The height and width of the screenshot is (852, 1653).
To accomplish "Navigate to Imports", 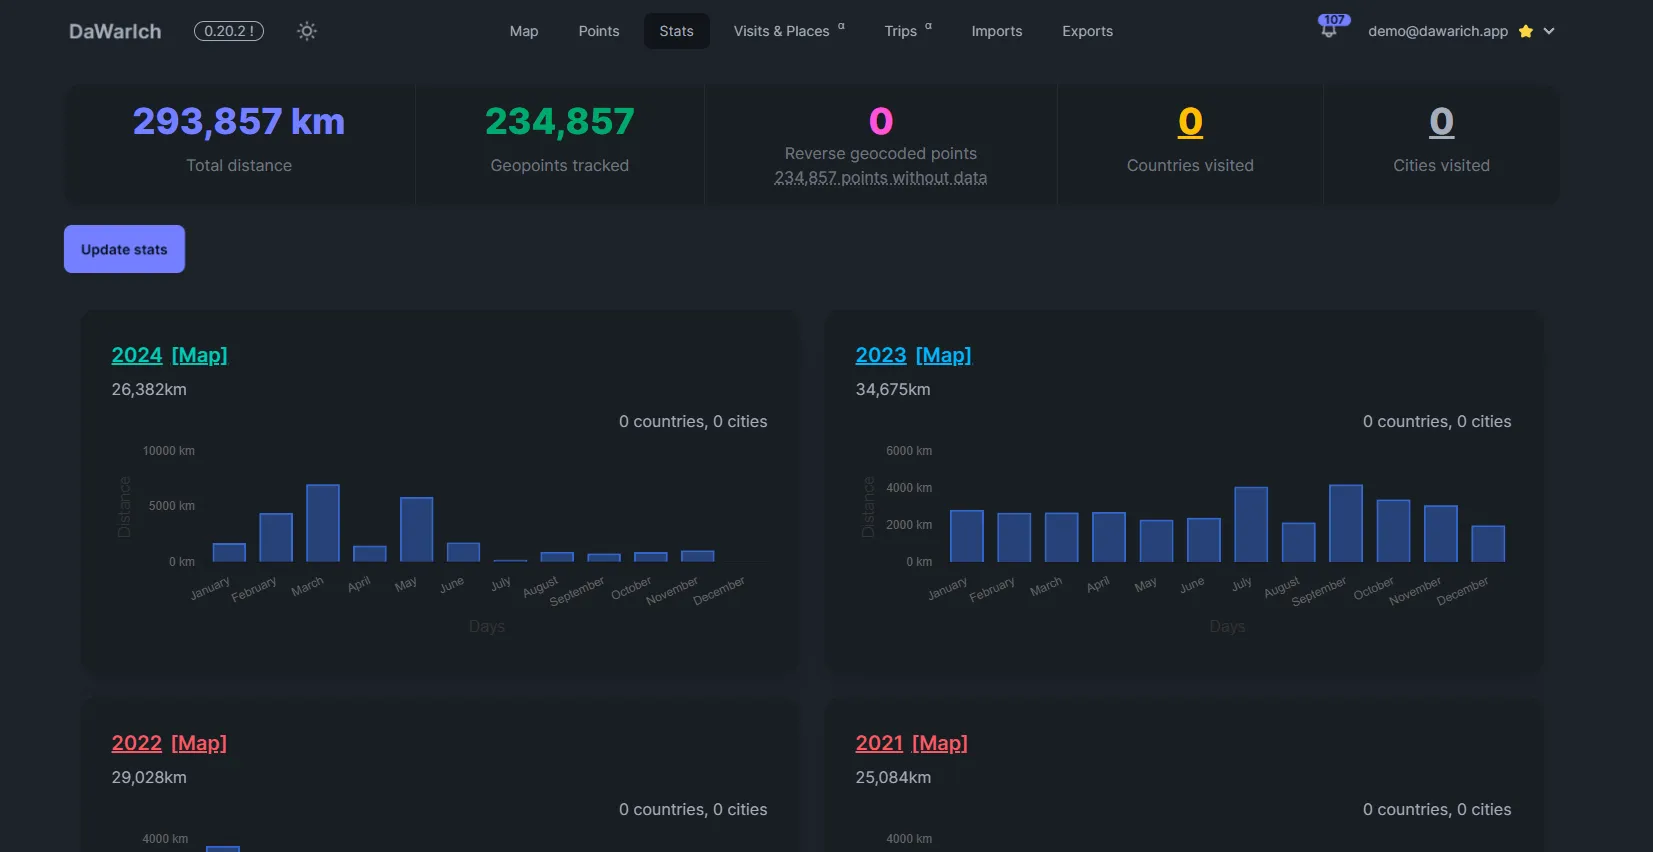I will [996, 31].
